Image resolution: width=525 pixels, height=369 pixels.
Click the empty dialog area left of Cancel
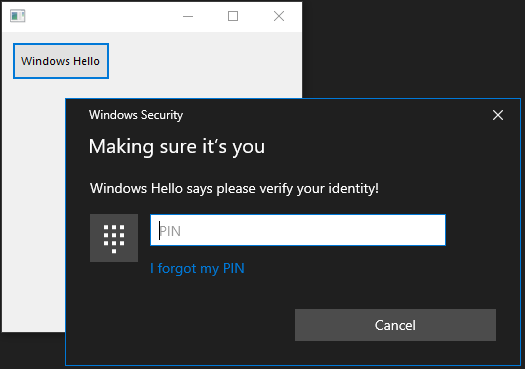click(181, 325)
